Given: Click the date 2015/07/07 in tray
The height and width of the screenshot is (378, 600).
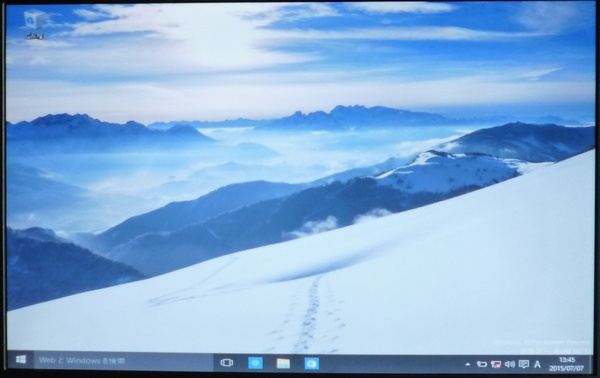Looking at the screenshot, I should tap(567, 368).
